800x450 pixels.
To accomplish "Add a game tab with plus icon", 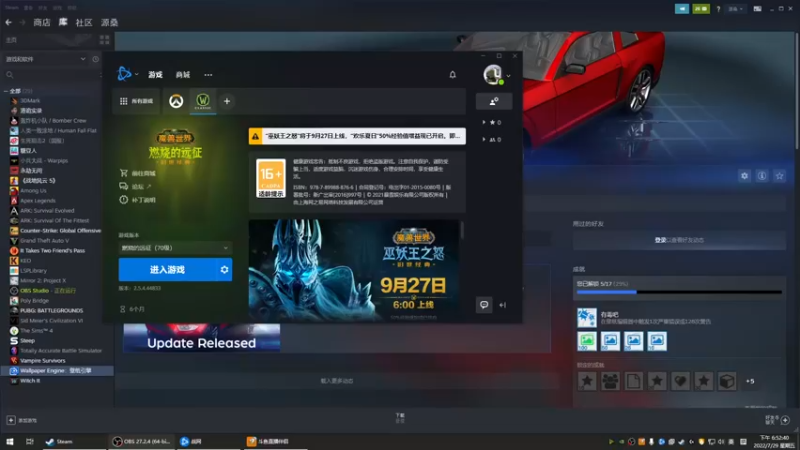I will [227, 101].
